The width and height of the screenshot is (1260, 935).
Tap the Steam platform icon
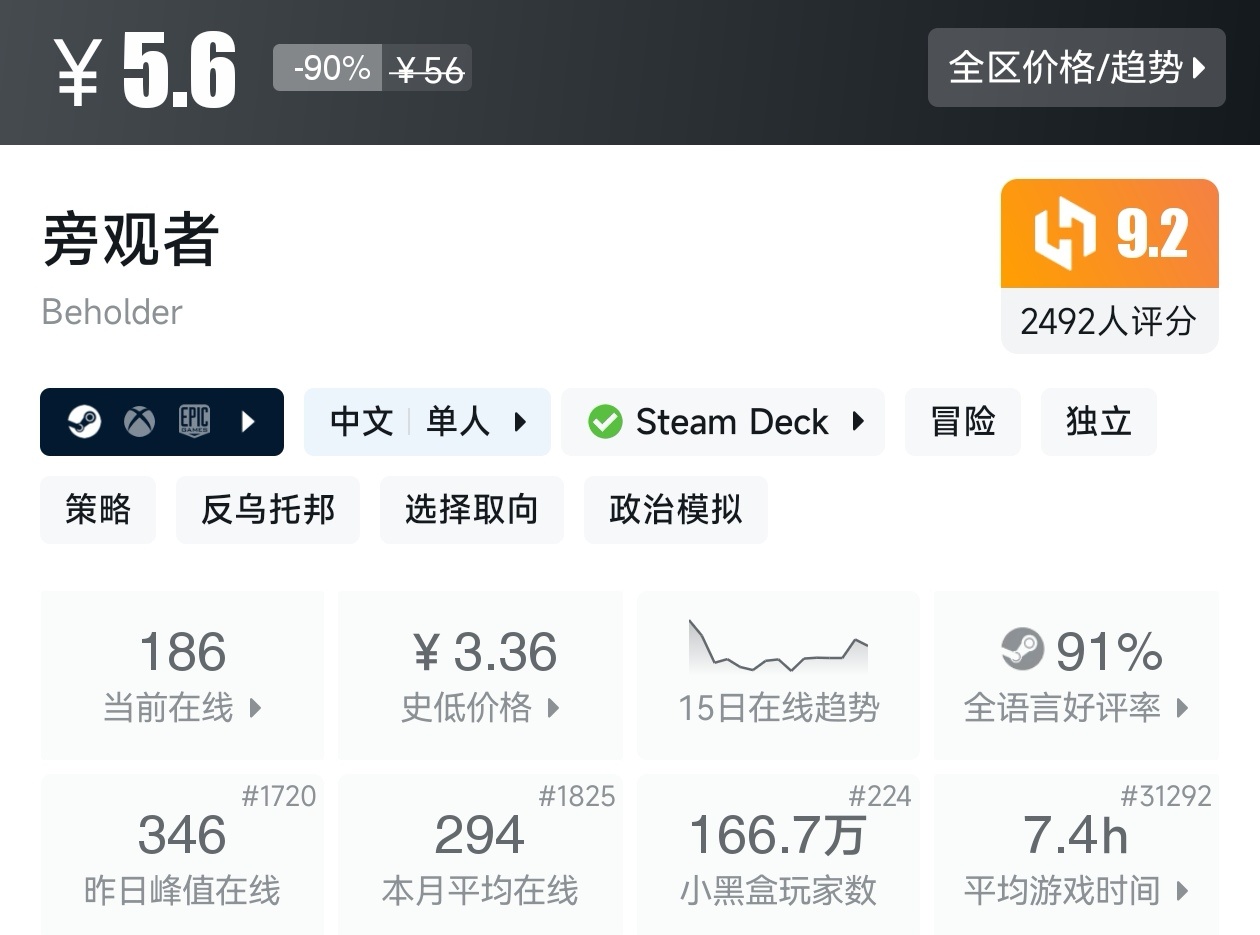click(x=84, y=422)
